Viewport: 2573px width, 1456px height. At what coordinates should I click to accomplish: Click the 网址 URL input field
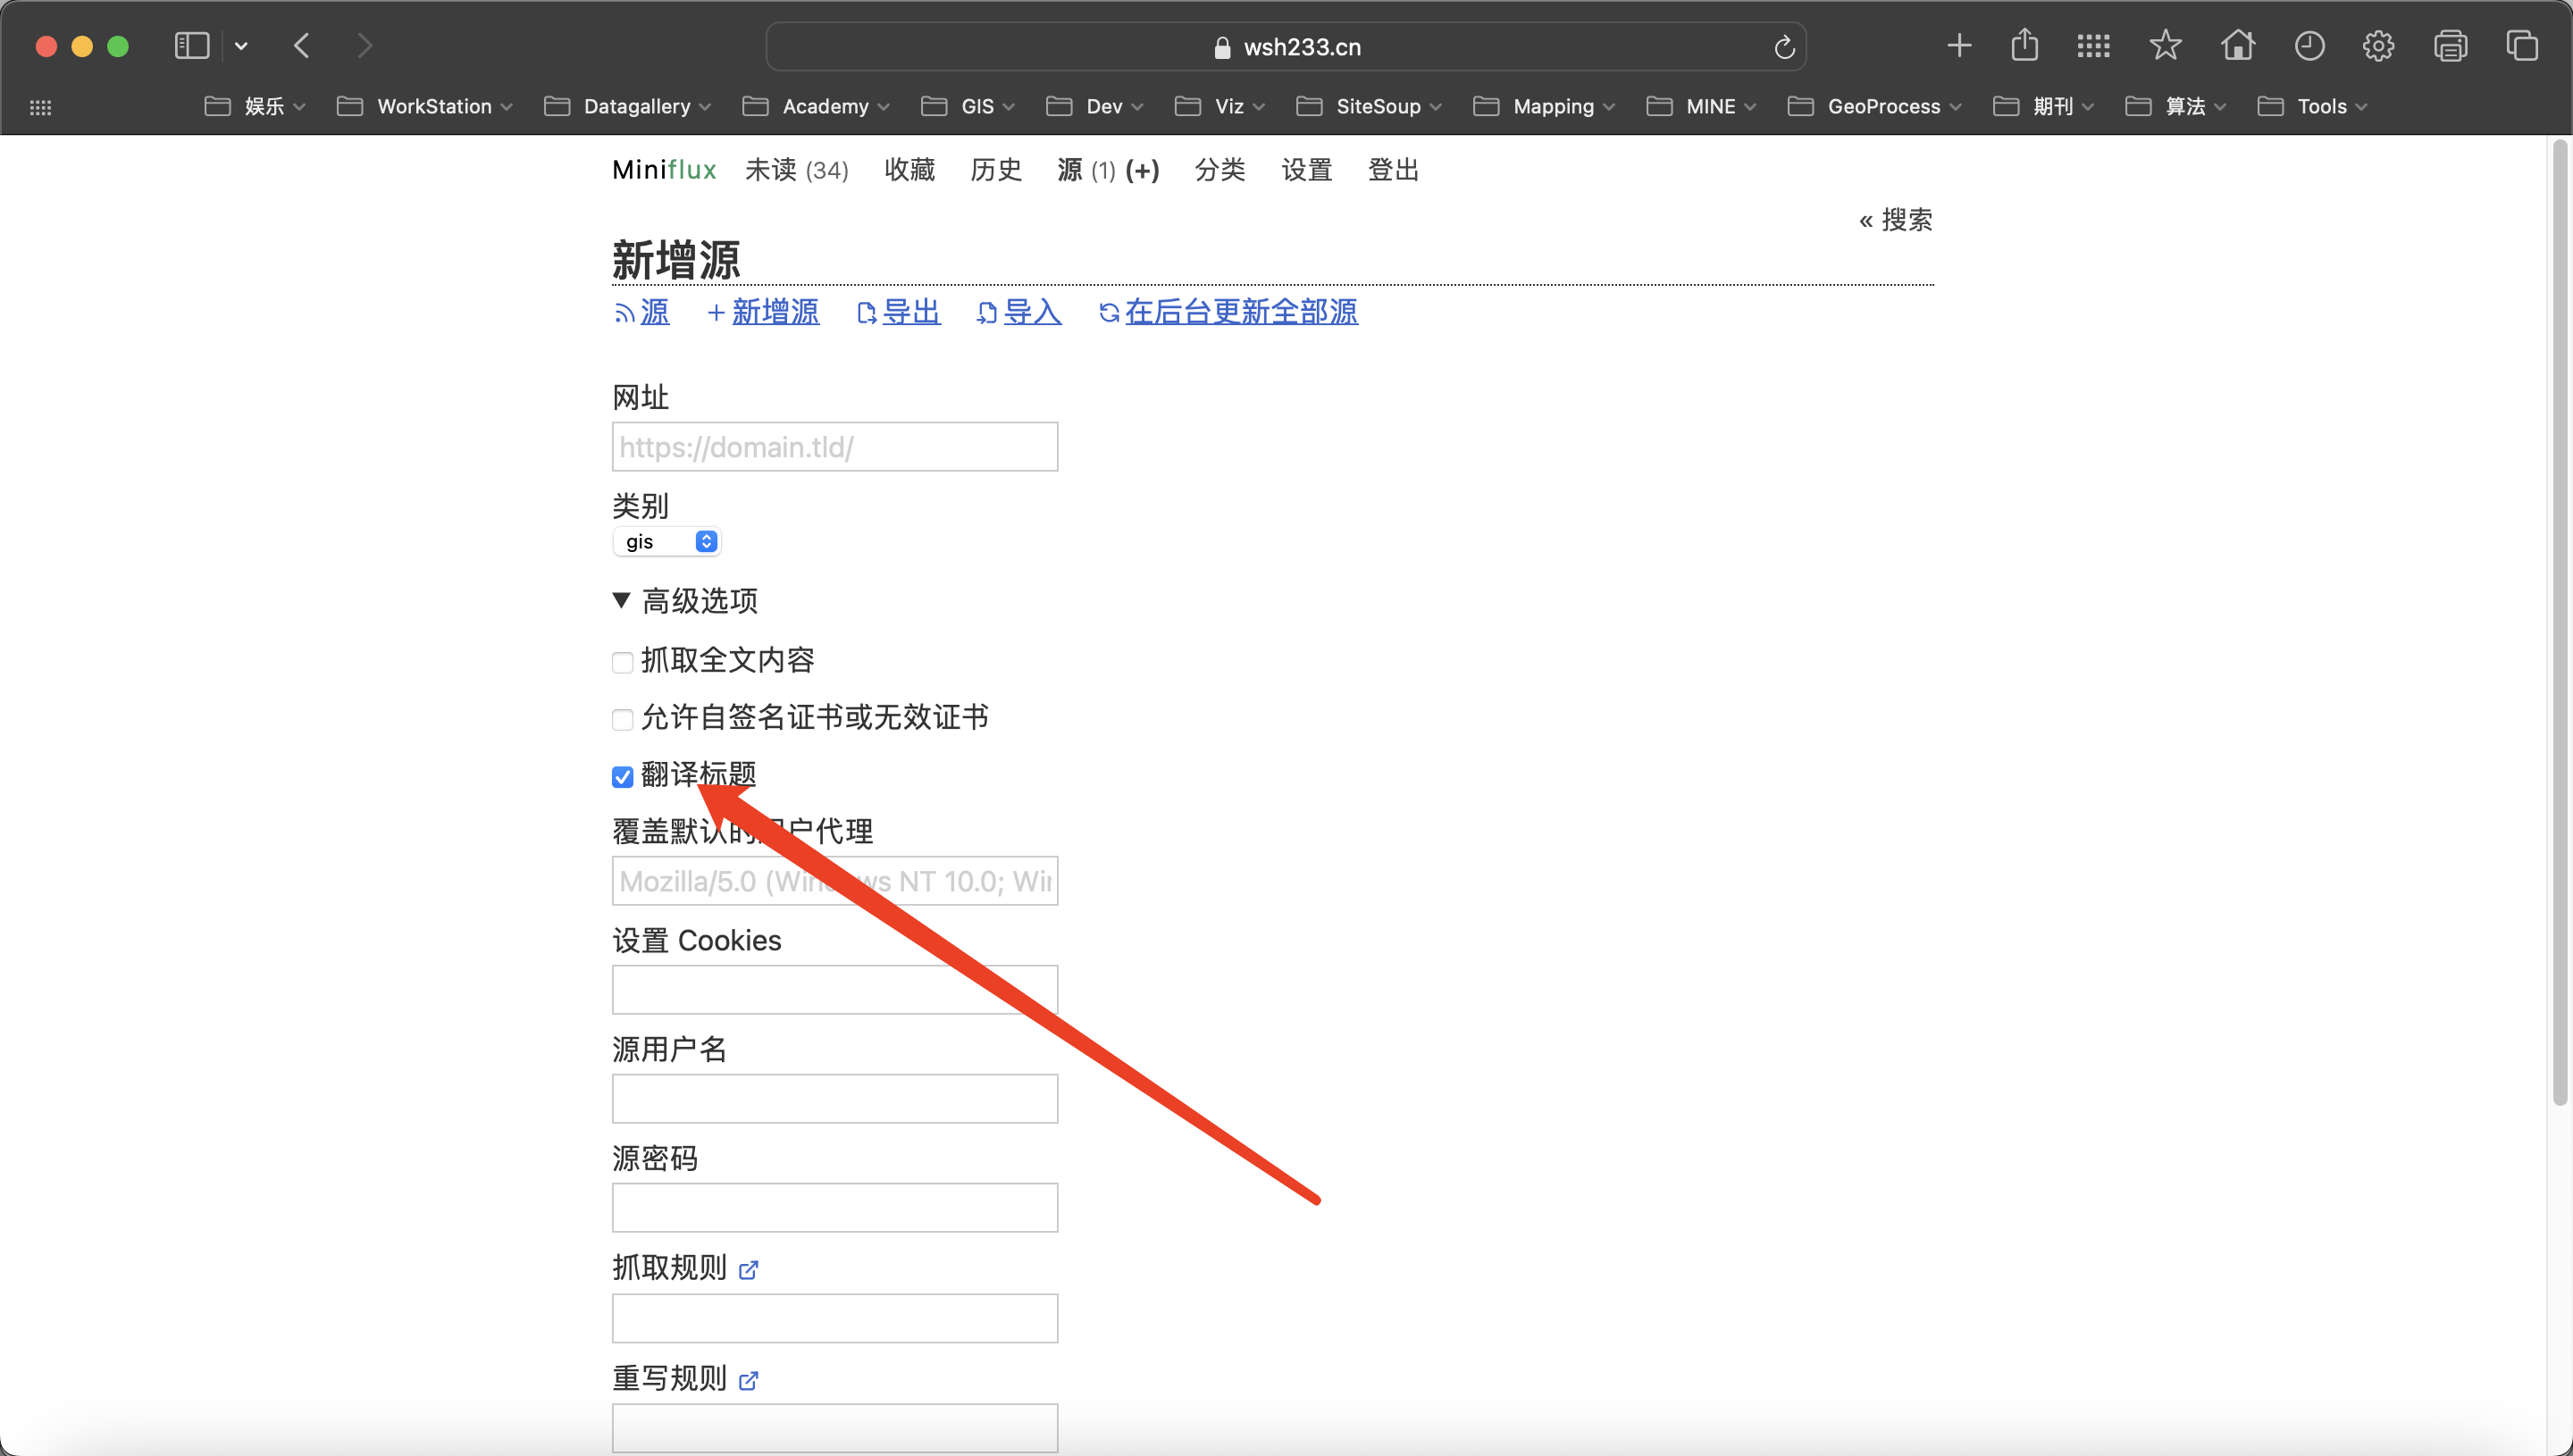tap(835, 447)
